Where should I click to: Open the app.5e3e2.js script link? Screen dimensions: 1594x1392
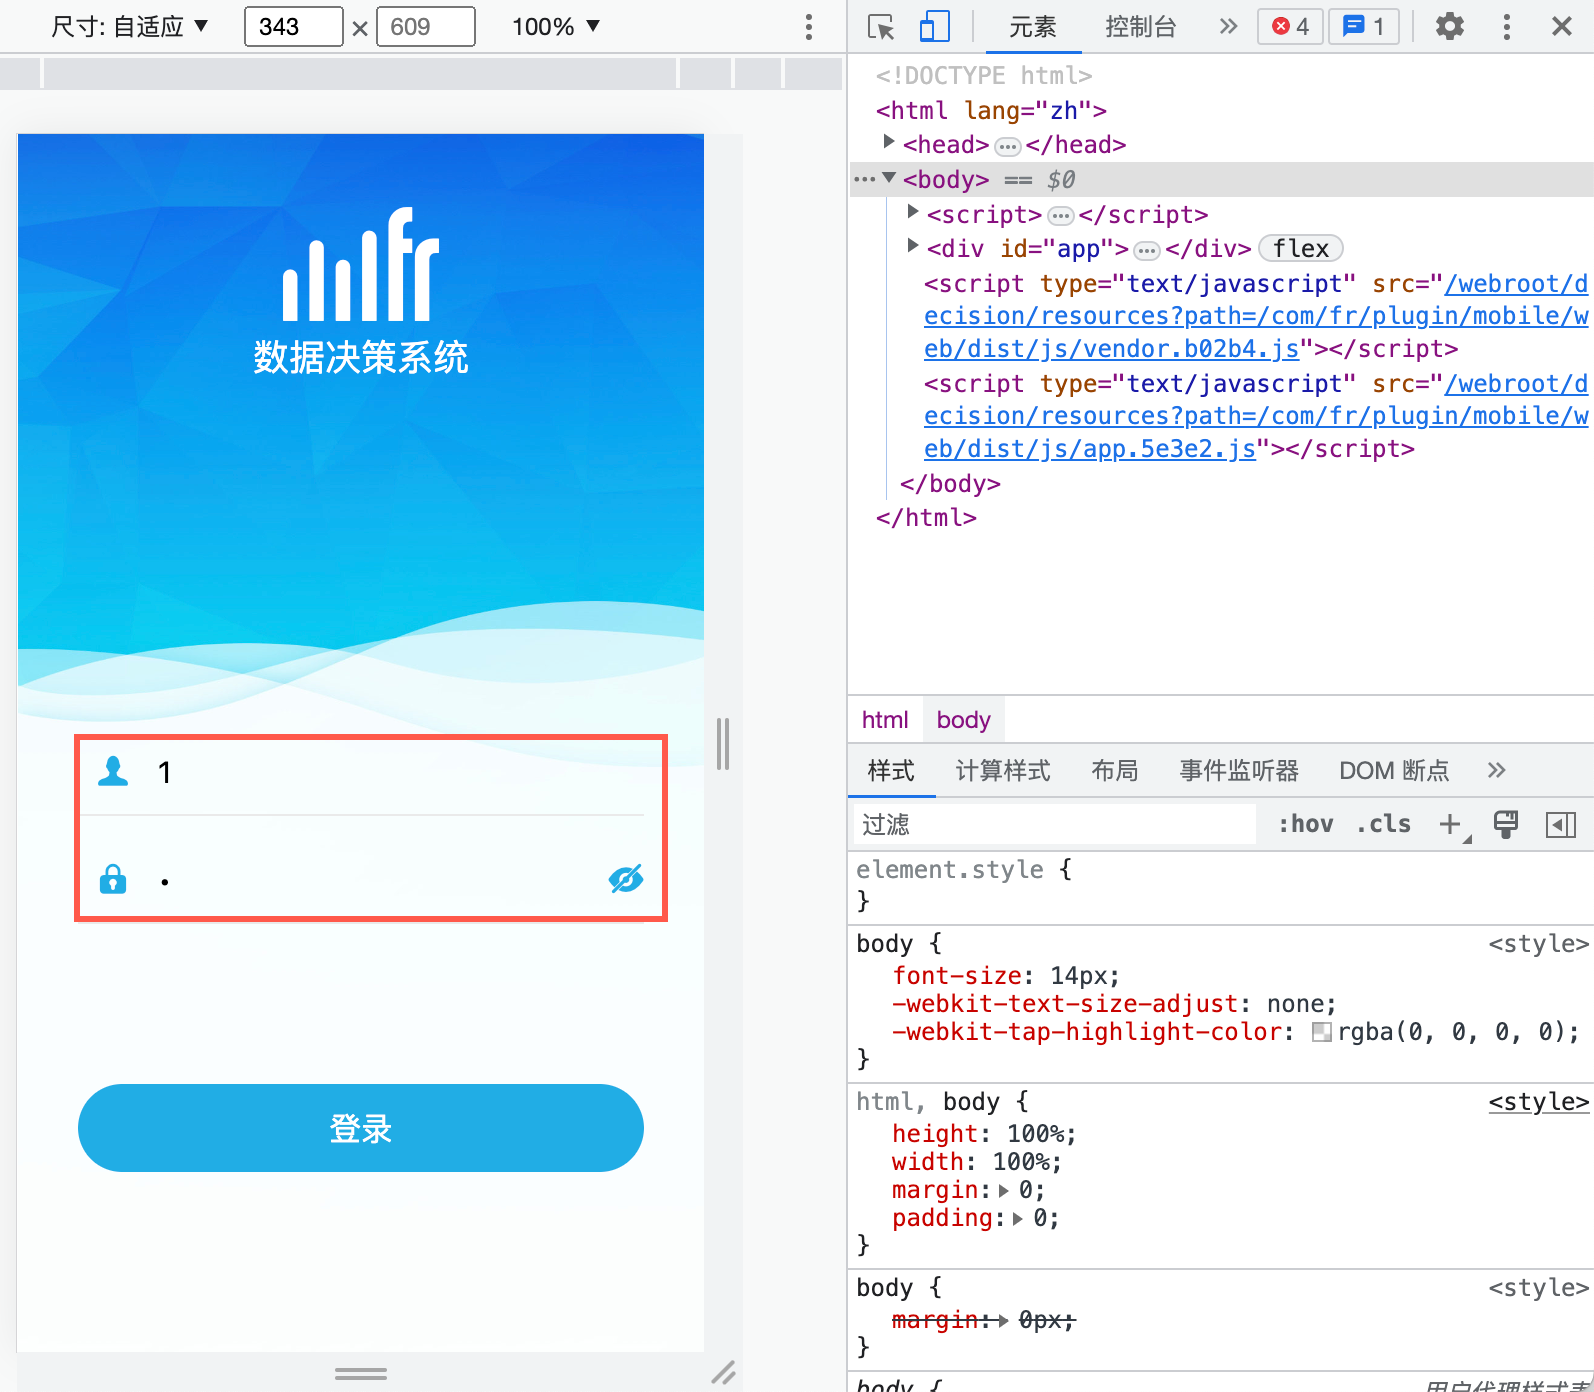click(1256, 416)
